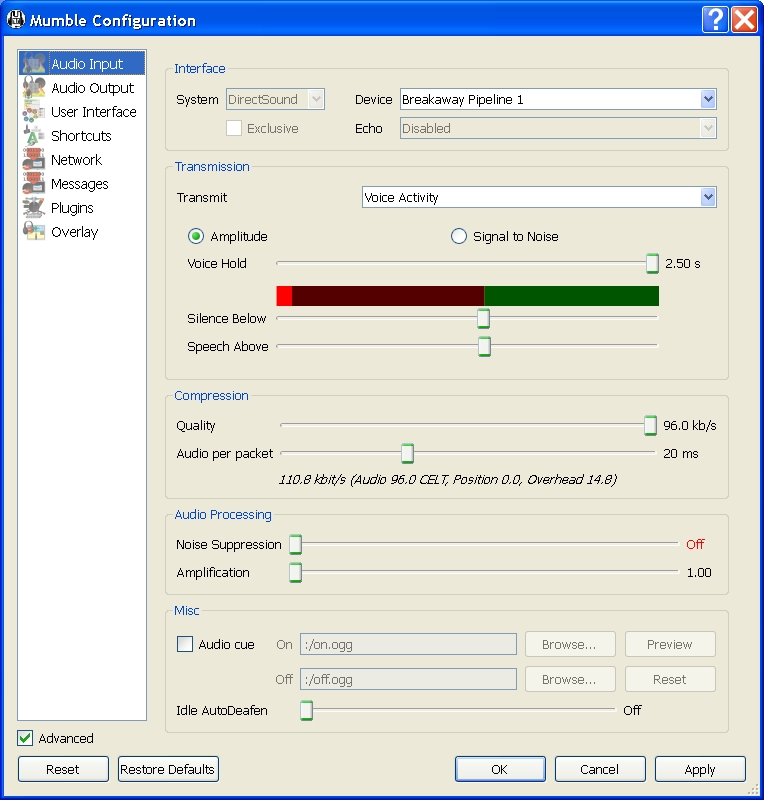Image resolution: width=764 pixels, height=800 pixels.
Task: Enable the Audio cue checkbox
Action: coord(185,644)
